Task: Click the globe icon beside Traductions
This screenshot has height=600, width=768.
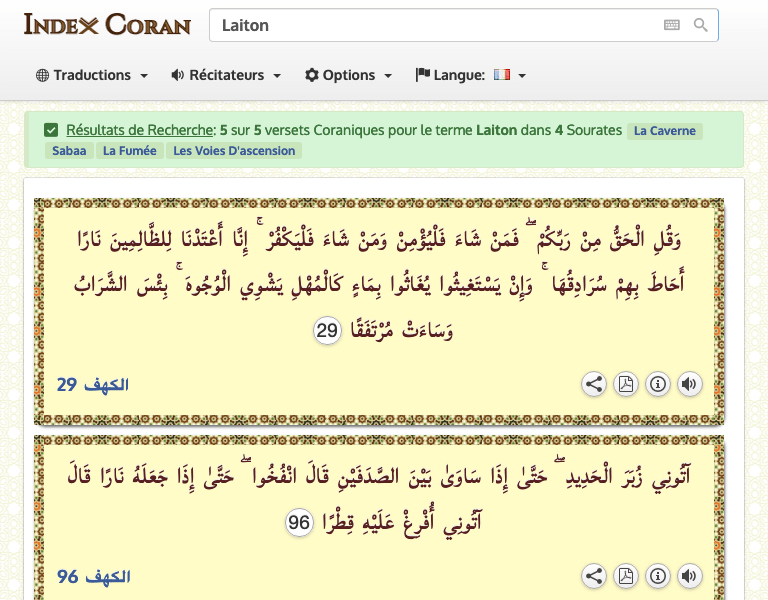Action: [x=43, y=75]
